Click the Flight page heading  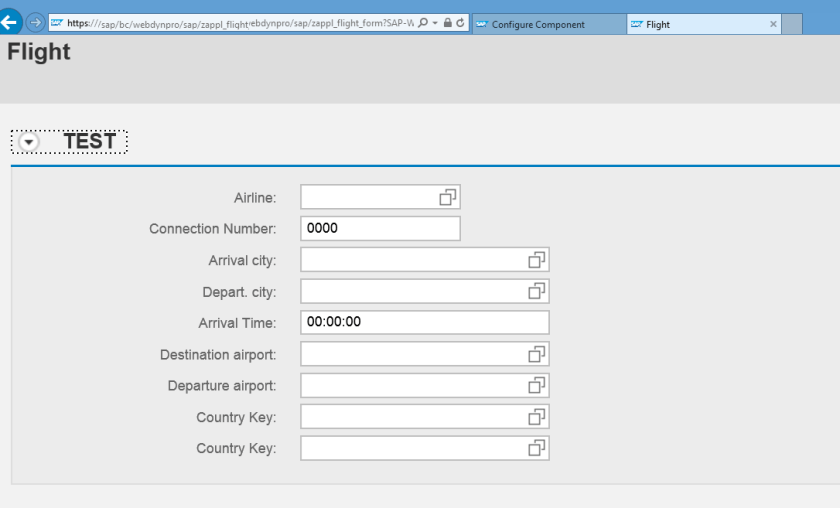pos(39,53)
